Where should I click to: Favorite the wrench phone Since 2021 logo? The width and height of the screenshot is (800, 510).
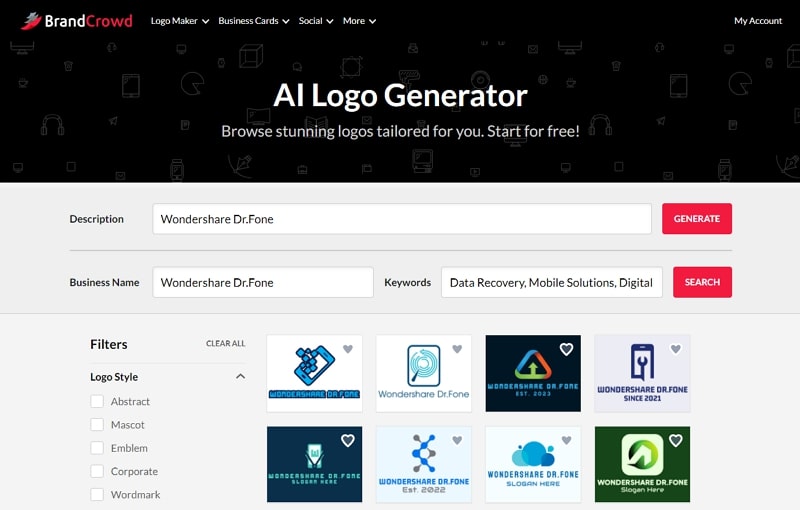676,349
